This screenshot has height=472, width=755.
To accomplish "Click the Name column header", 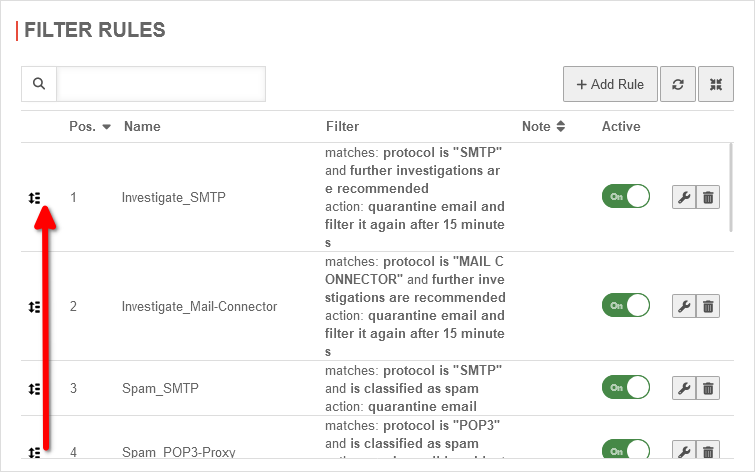I will (x=142, y=127).
